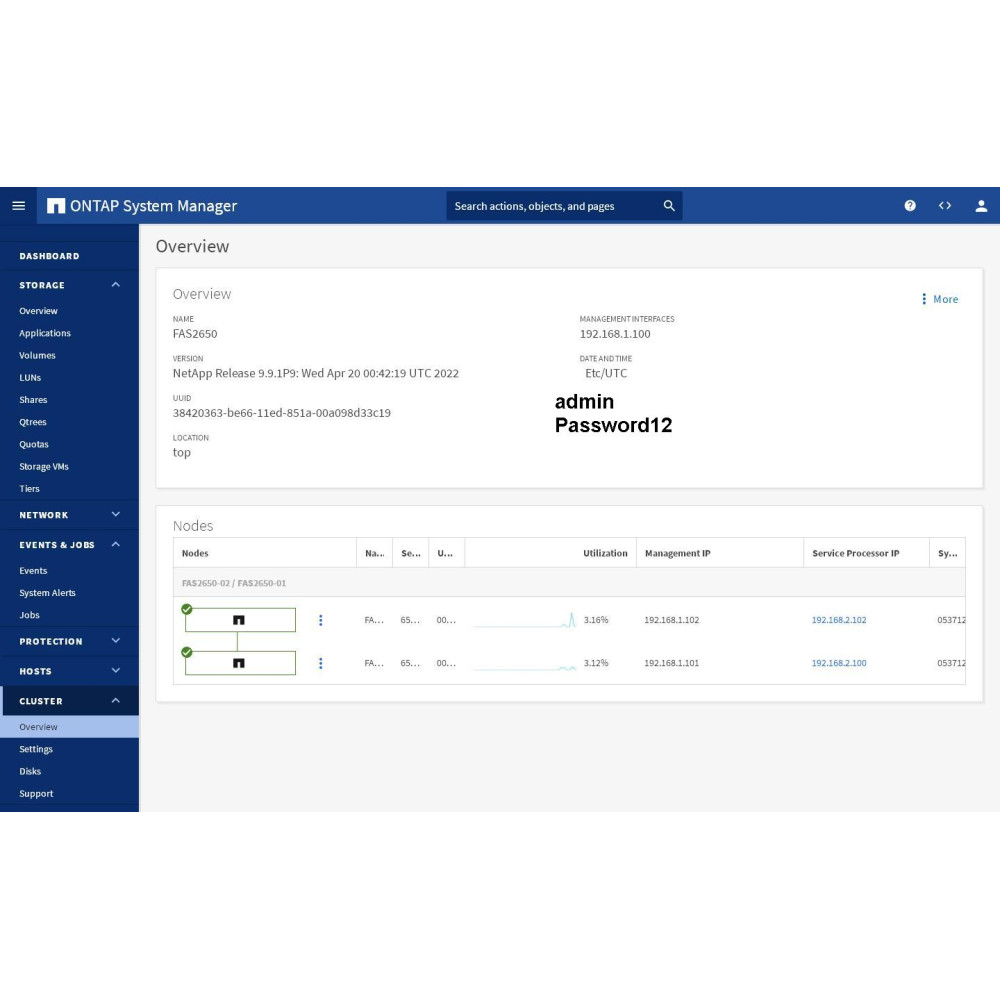Click the More button in Overview card

939,299
